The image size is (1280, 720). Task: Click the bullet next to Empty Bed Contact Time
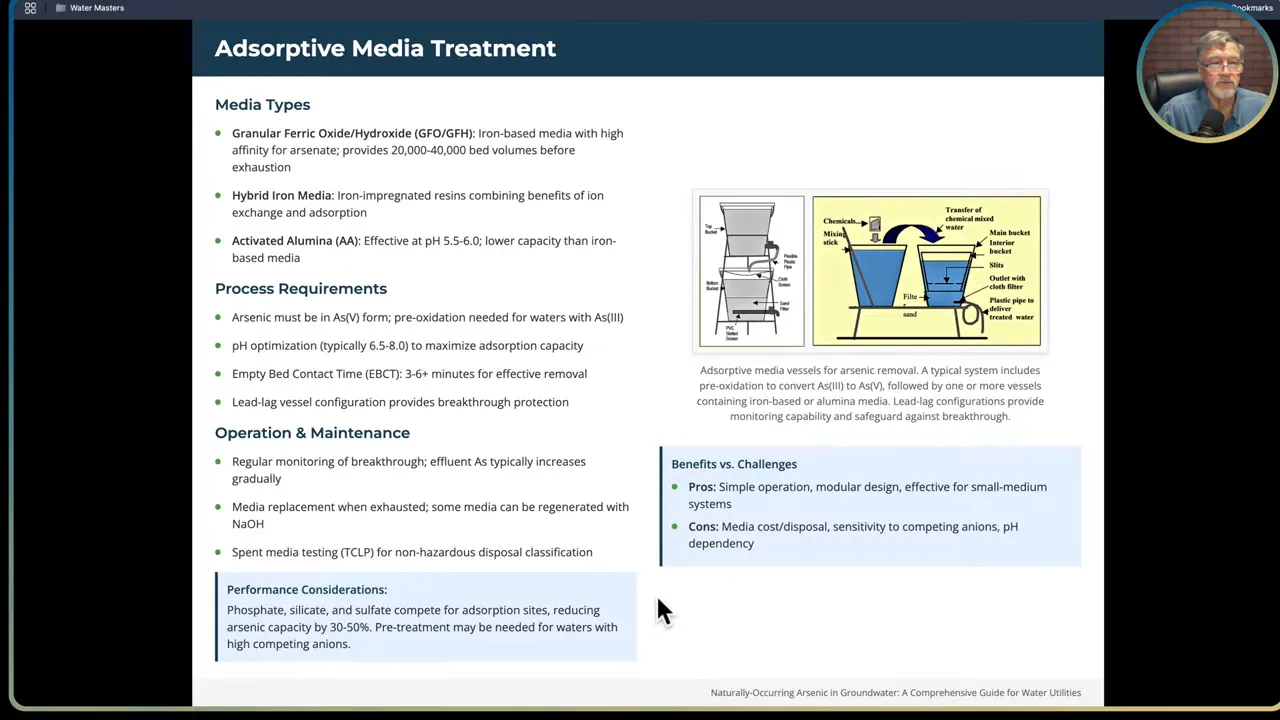(x=218, y=374)
